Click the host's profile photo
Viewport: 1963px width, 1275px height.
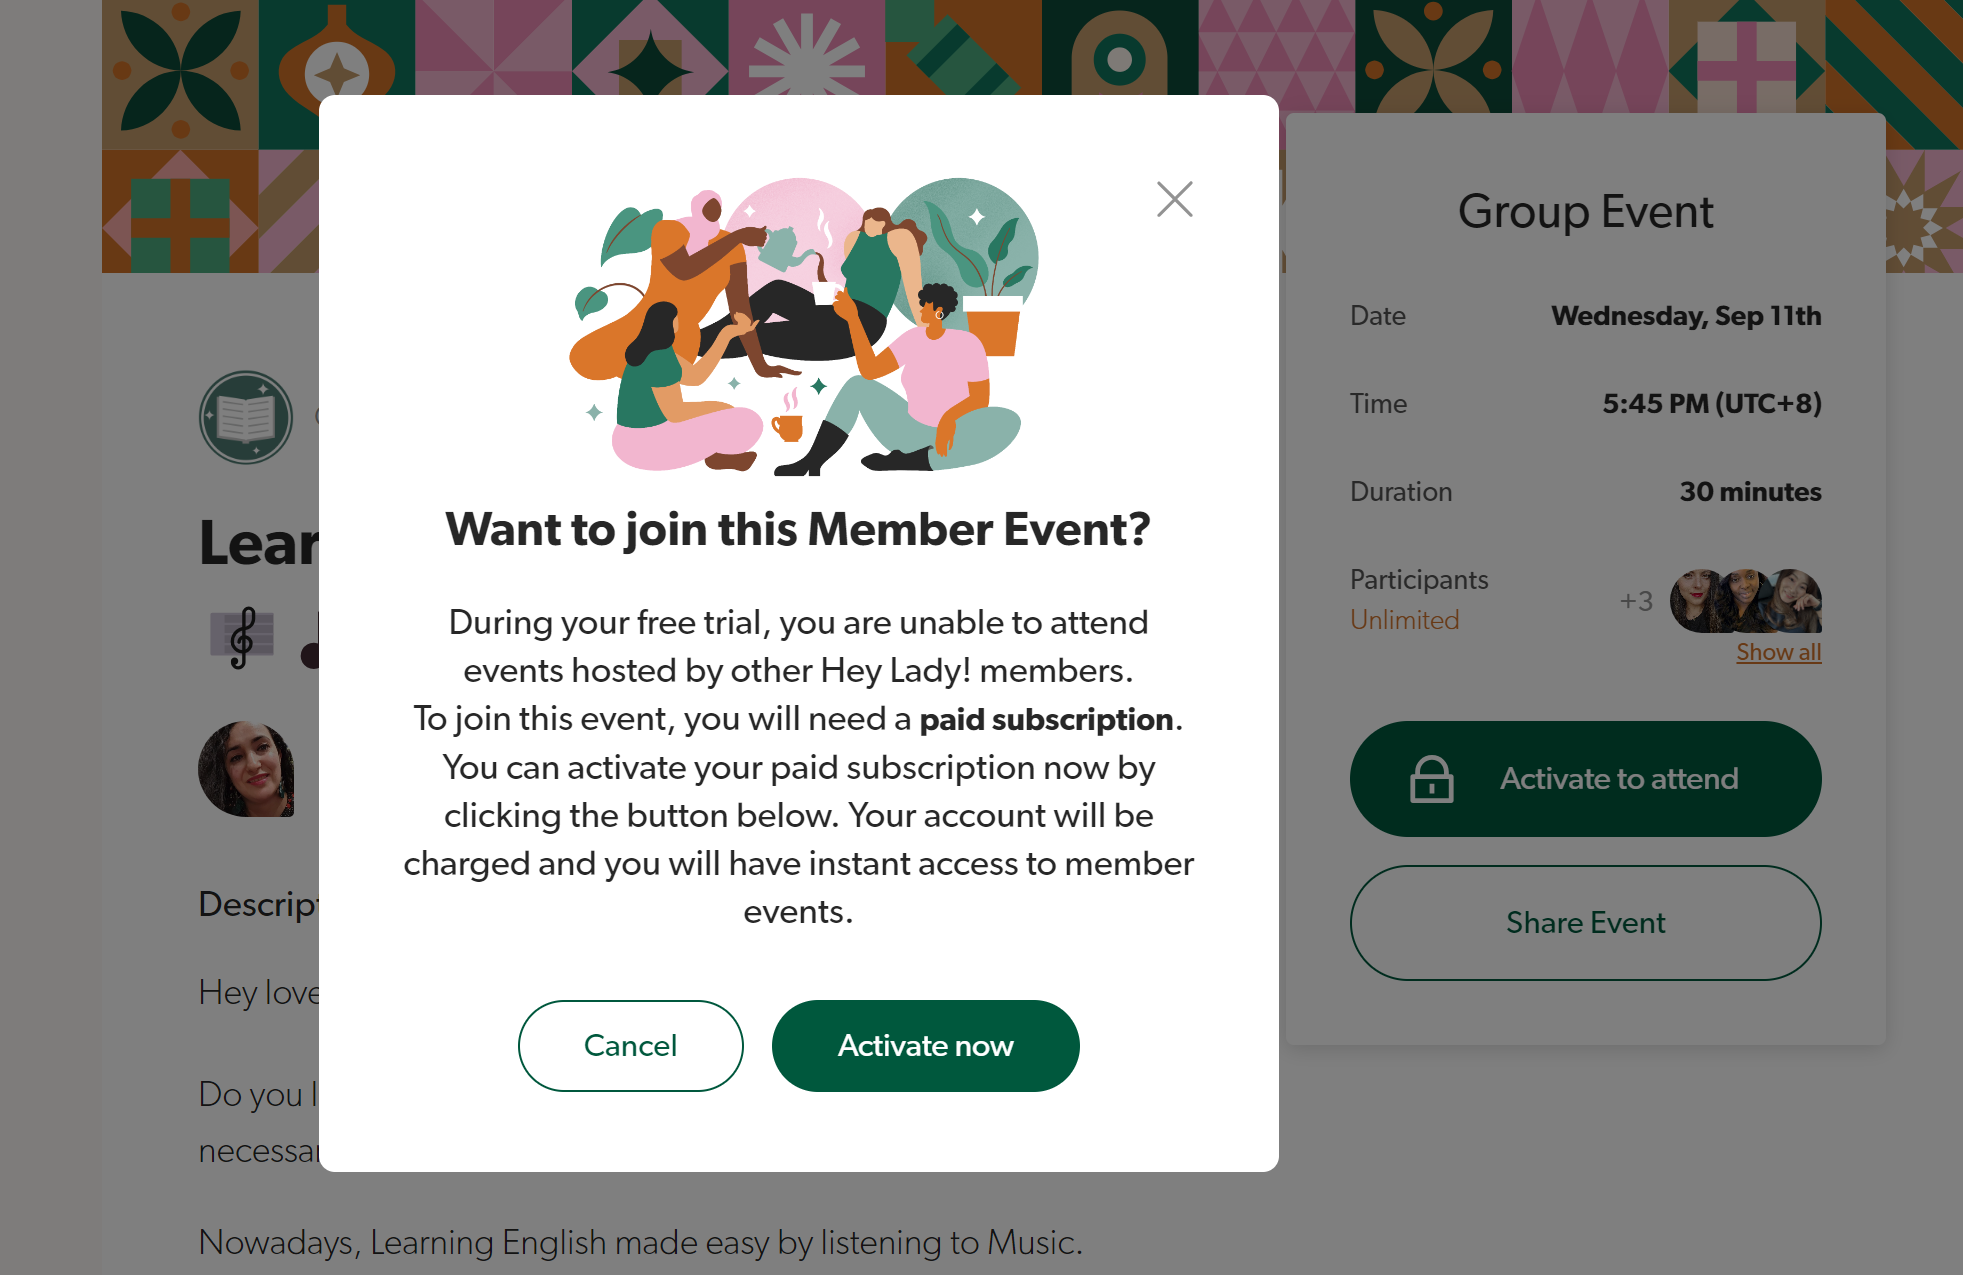point(246,769)
